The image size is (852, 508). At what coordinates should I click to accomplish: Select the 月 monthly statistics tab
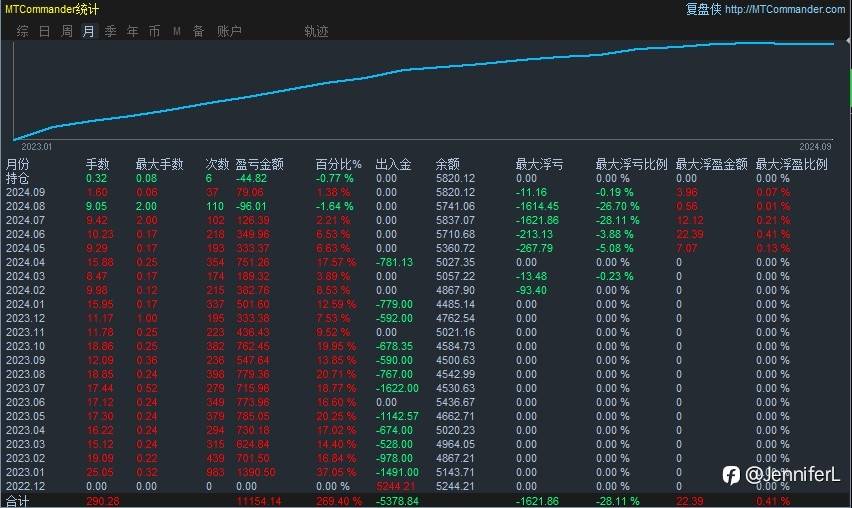(x=89, y=32)
